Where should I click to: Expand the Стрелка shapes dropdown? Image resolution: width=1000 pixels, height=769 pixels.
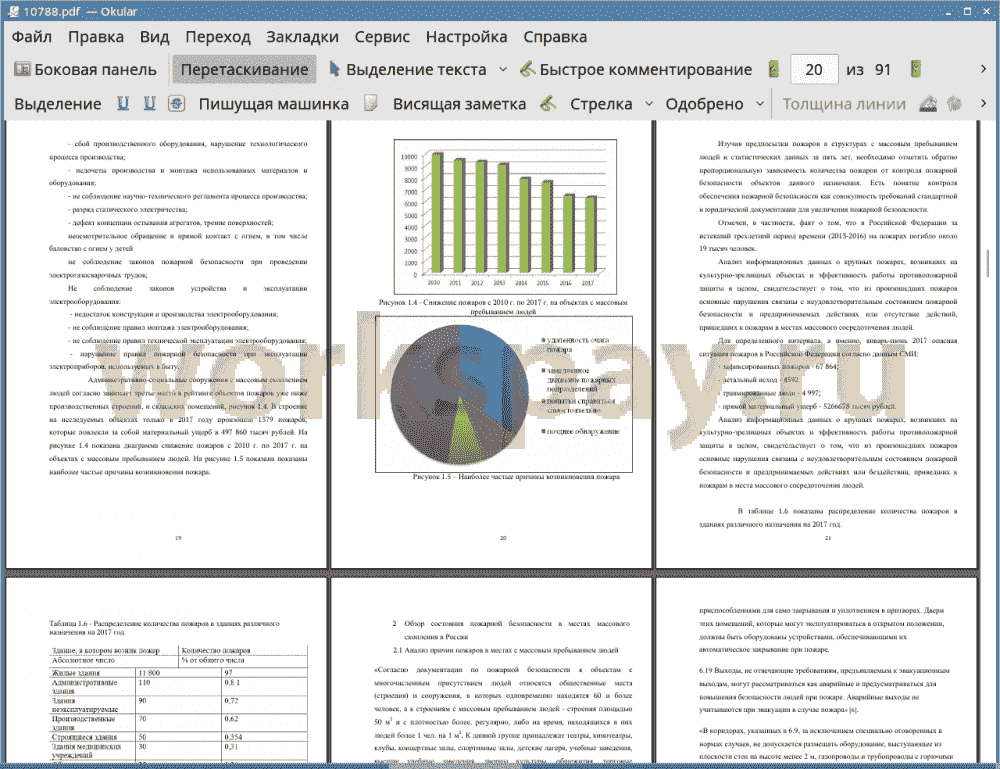(x=649, y=103)
